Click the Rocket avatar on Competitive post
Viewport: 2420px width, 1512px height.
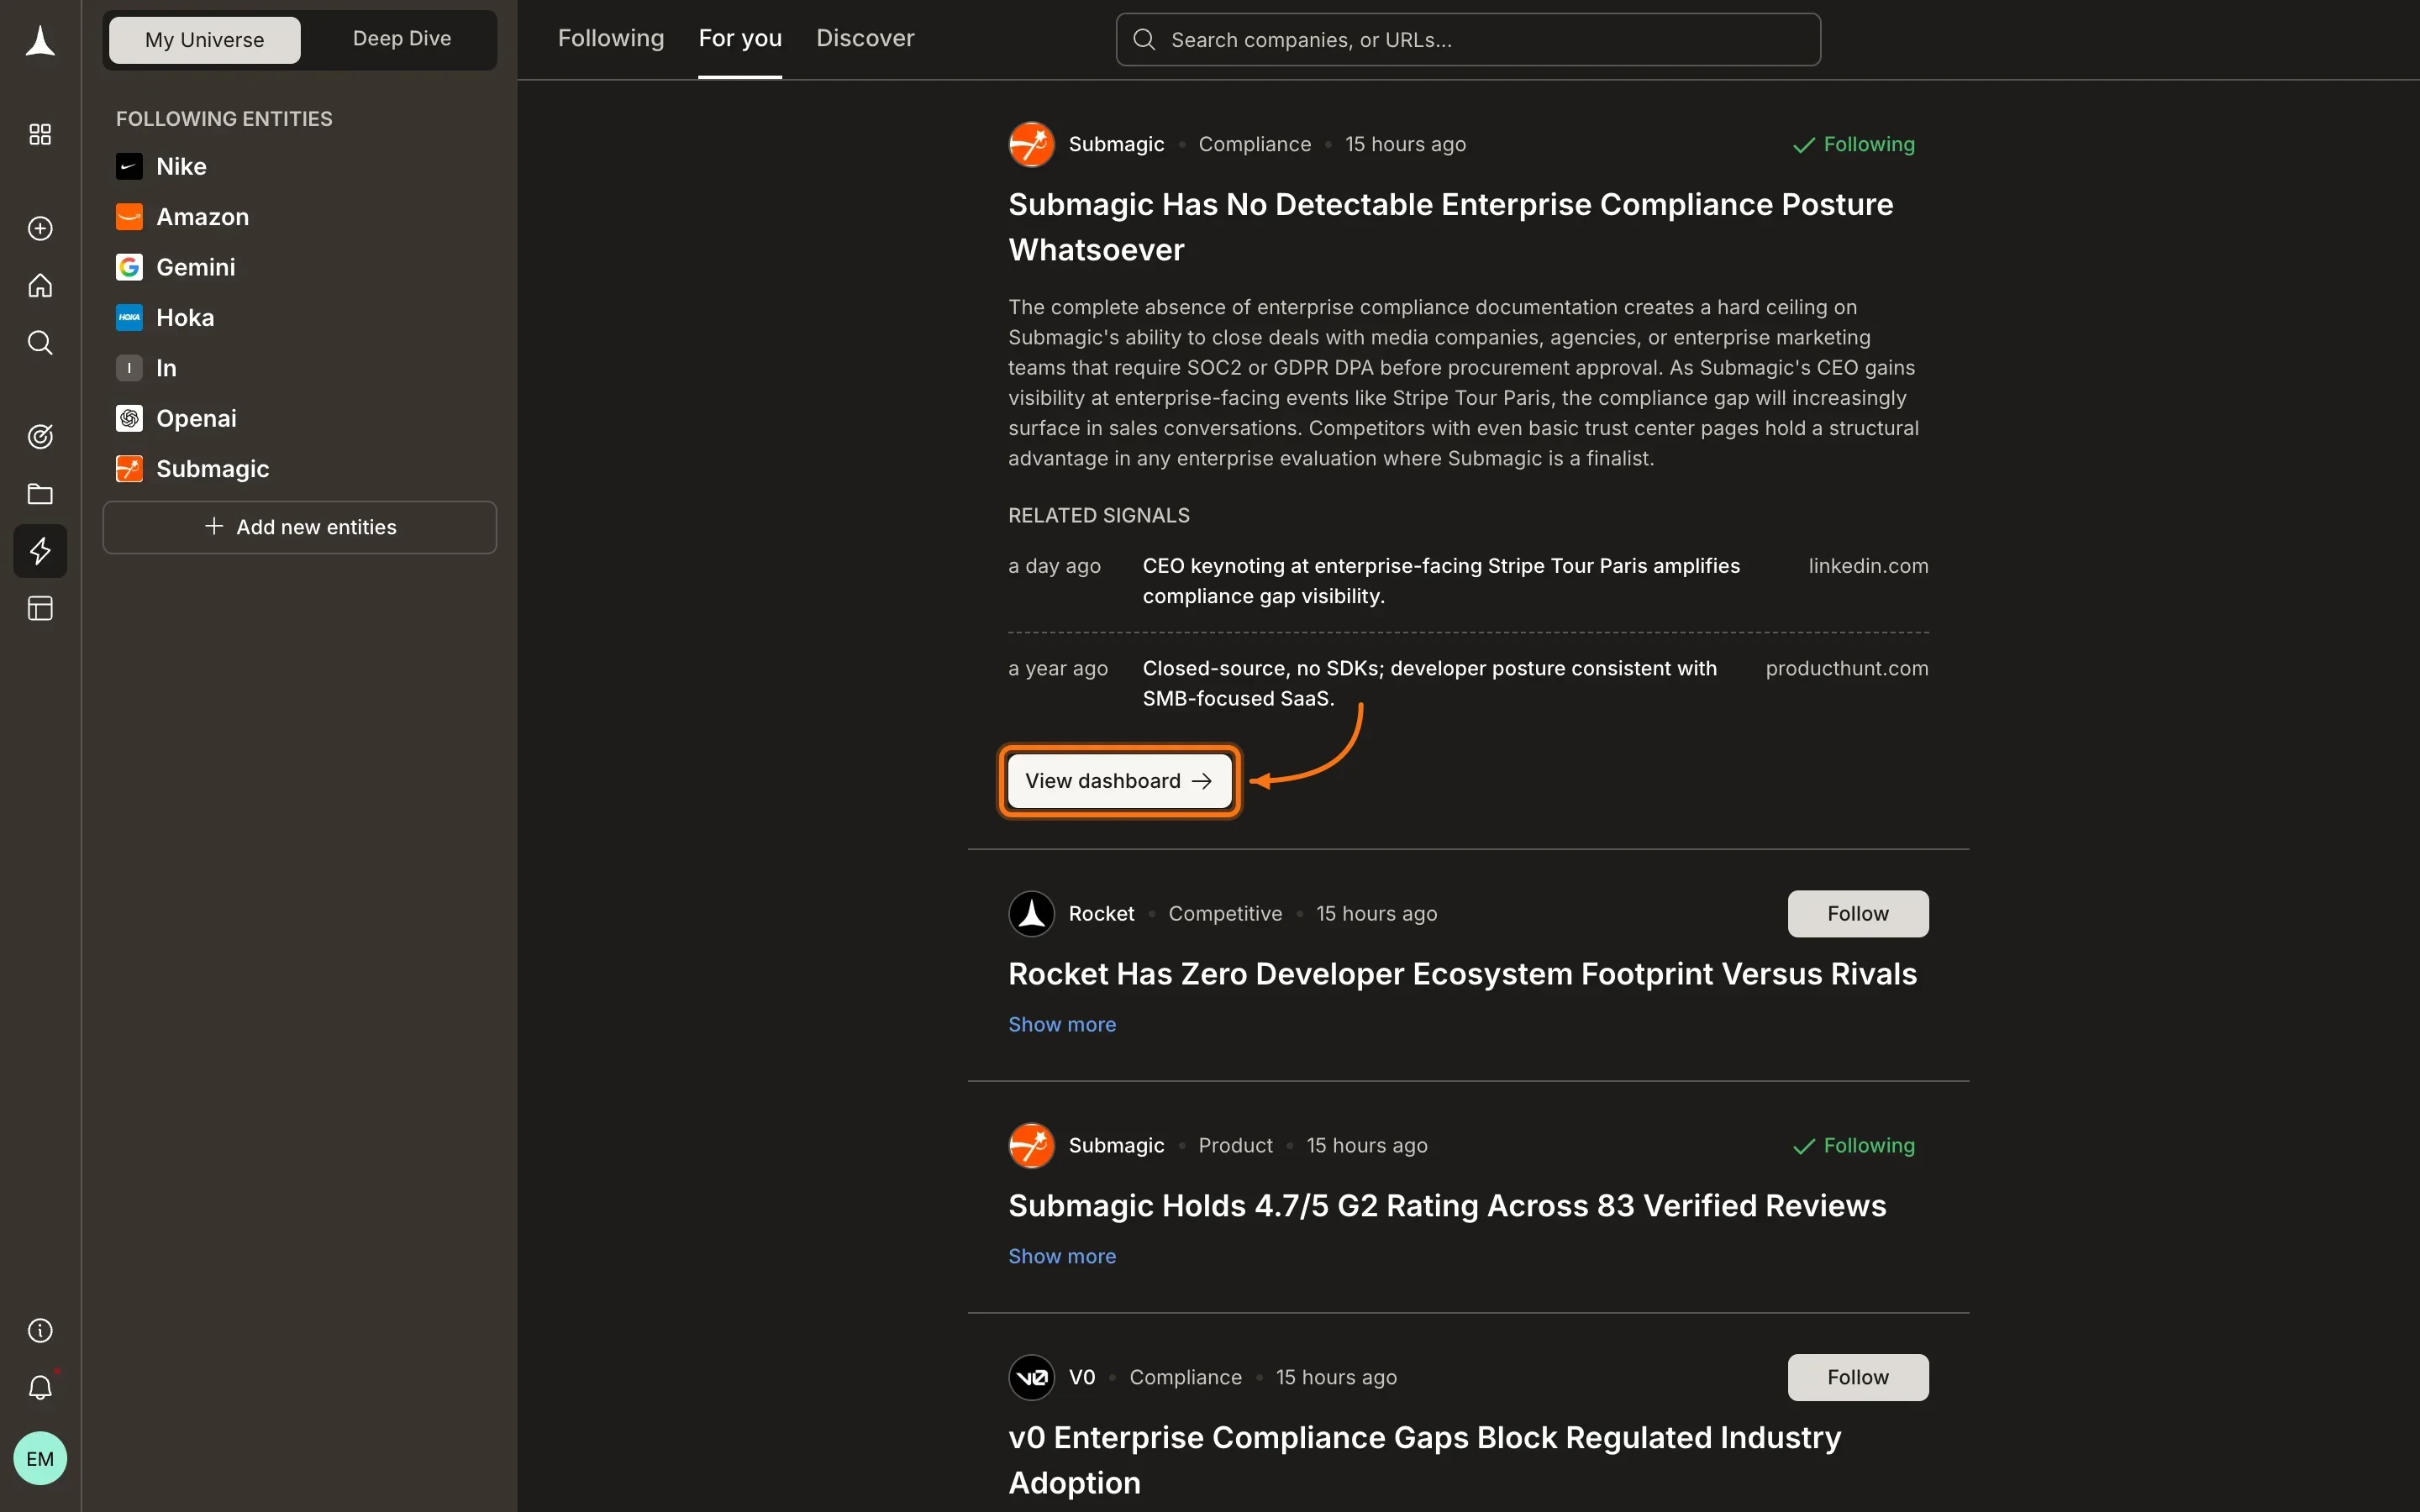[1031, 913]
